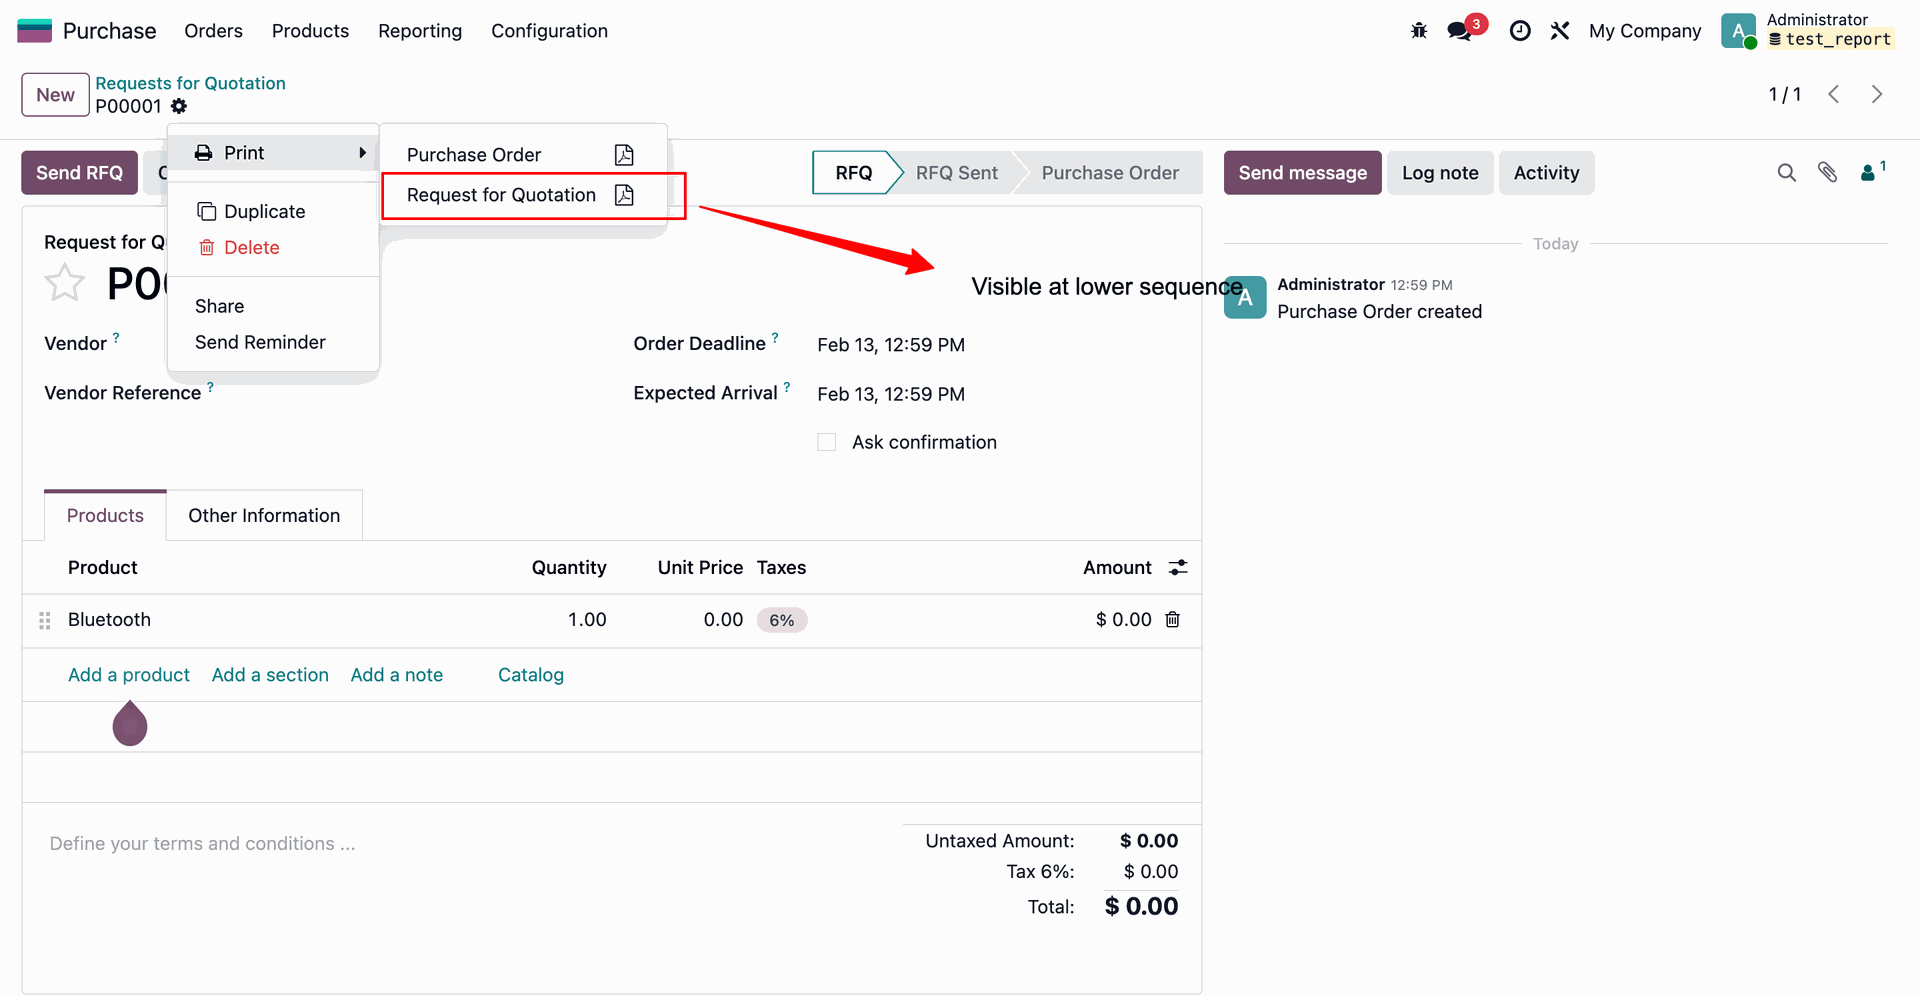1920x996 pixels.
Task: Open the activities clock icon
Action: tap(1520, 31)
